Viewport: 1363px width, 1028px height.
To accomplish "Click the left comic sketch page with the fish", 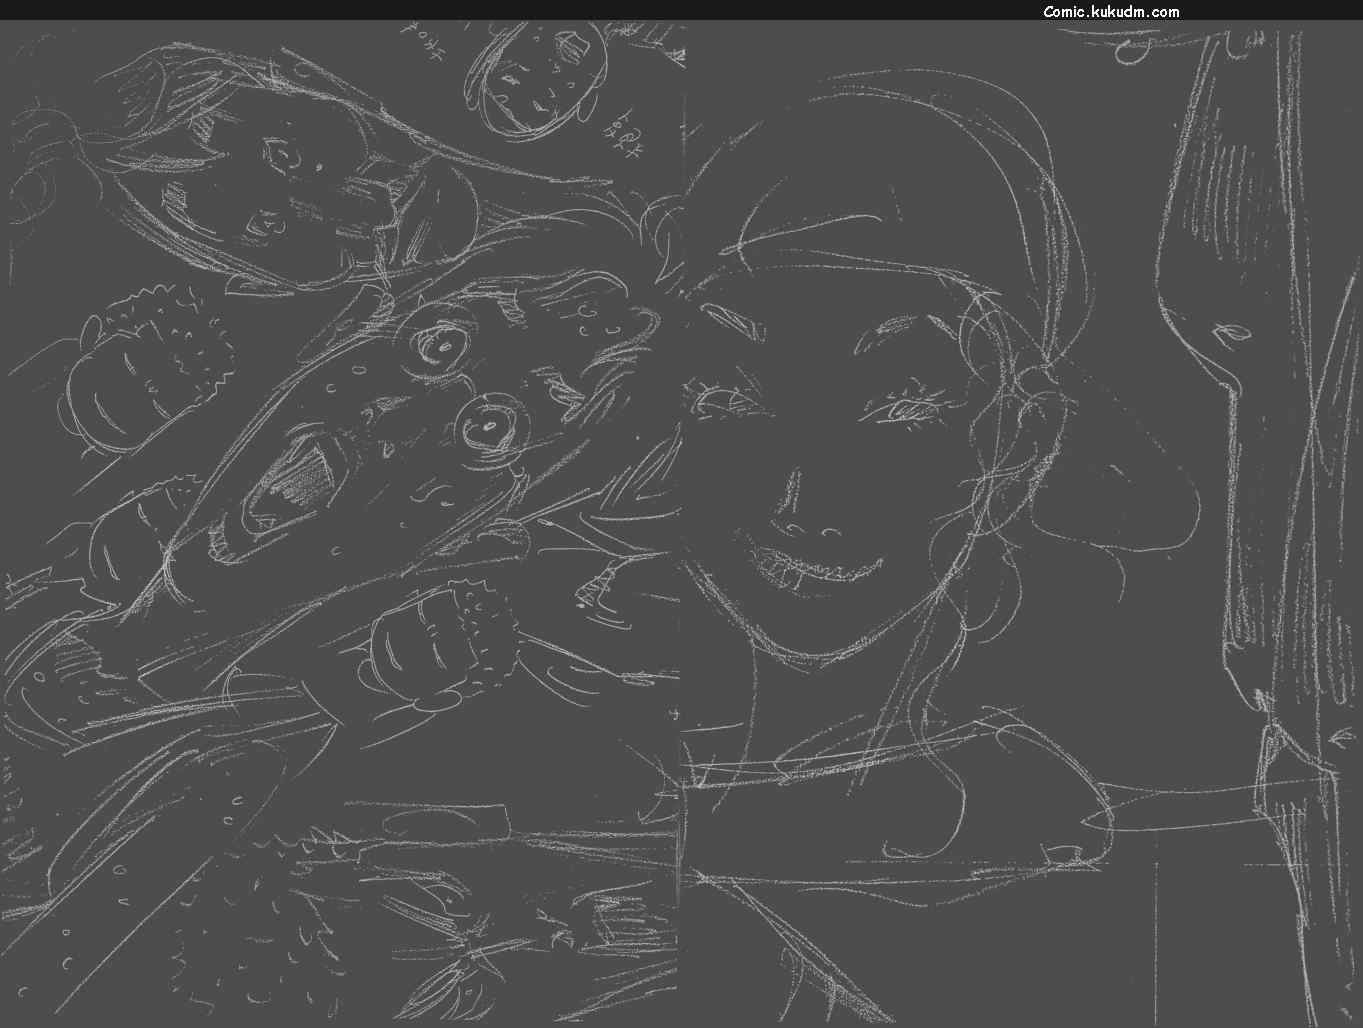I will (x=340, y=524).
